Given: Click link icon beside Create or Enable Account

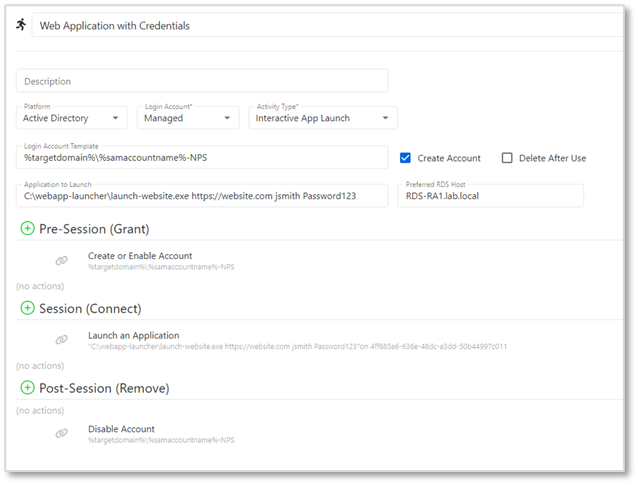Looking at the screenshot, I should (x=61, y=260).
